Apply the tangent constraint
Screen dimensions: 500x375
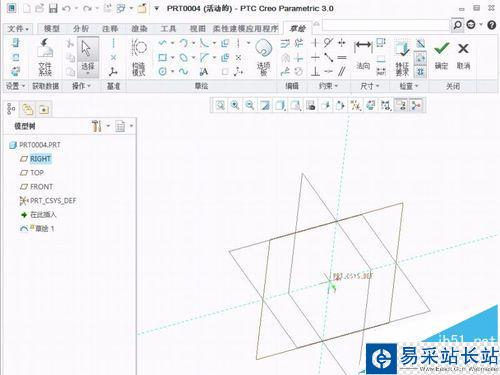click(x=328, y=43)
